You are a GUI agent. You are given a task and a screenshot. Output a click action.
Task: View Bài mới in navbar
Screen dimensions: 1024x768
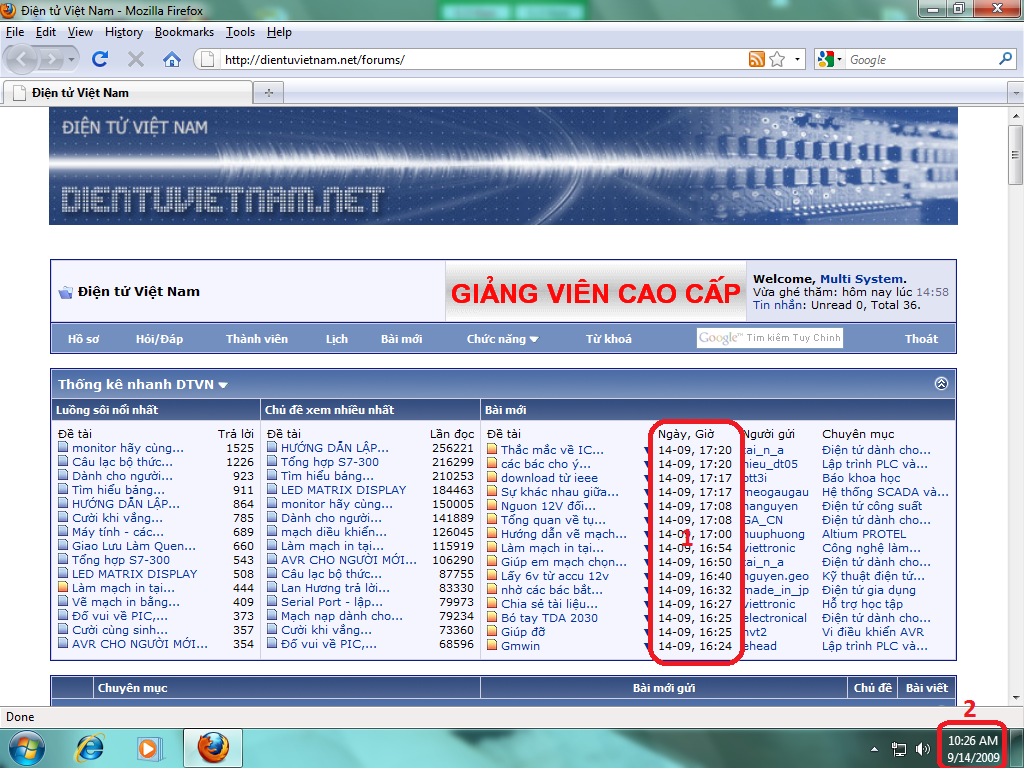pos(402,339)
